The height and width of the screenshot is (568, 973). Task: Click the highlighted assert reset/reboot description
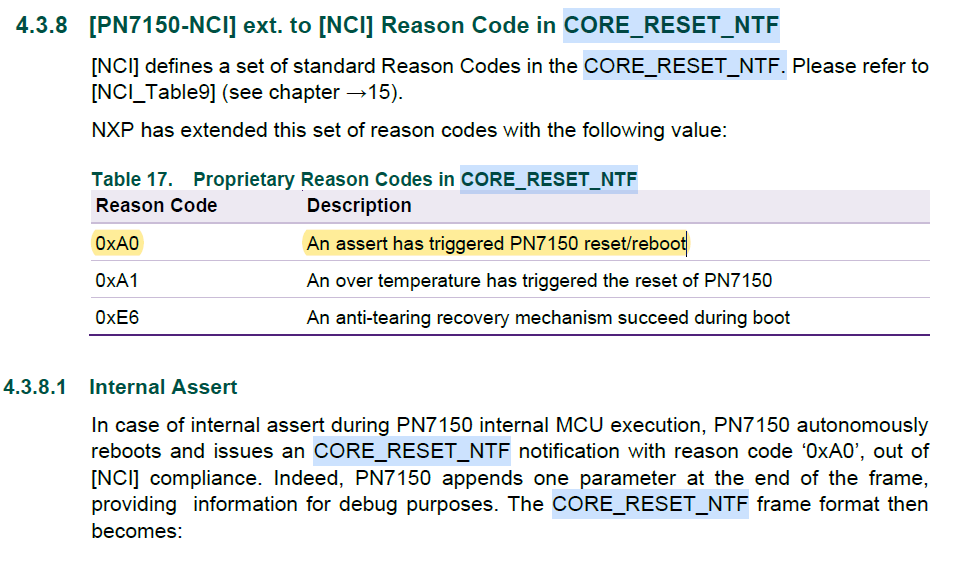coord(496,243)
